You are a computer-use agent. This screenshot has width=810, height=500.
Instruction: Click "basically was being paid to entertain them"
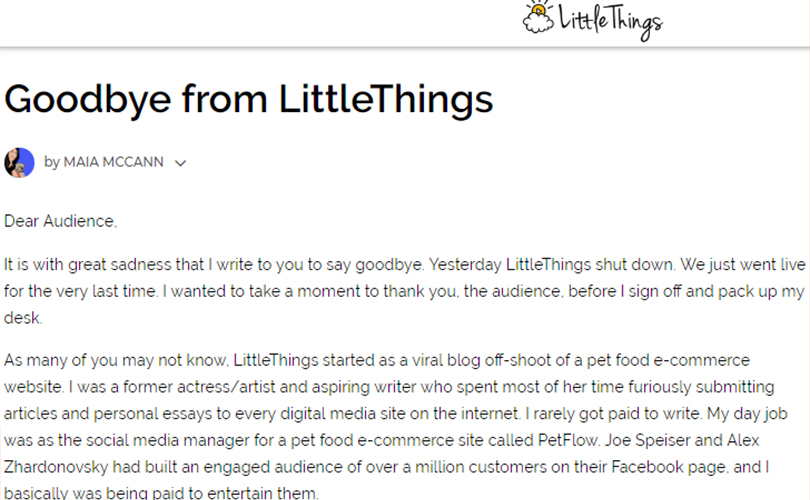[161, 493]
